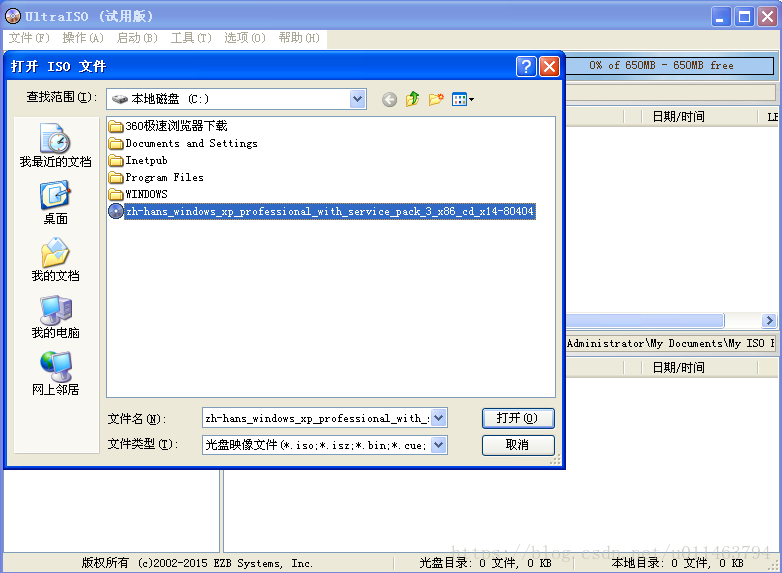Click the horizontal scrollbar track in UltraISO
This screenshot has width=782, height=573.
[743, 320]
